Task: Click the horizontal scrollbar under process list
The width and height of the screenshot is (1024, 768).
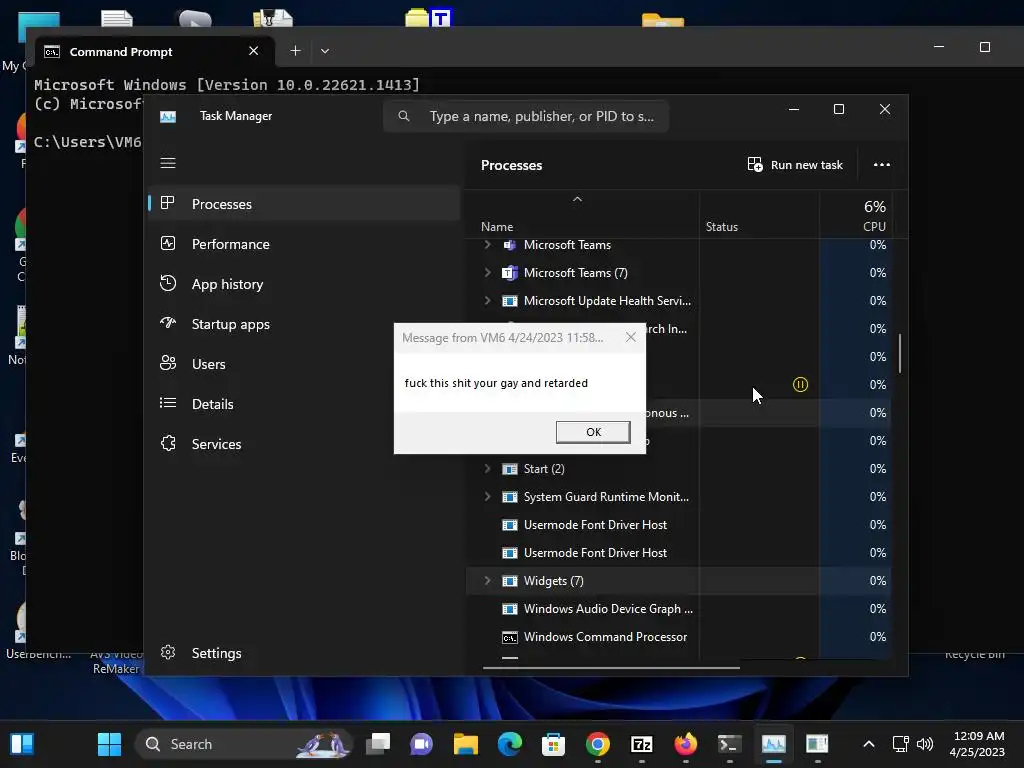Action: 611,667
